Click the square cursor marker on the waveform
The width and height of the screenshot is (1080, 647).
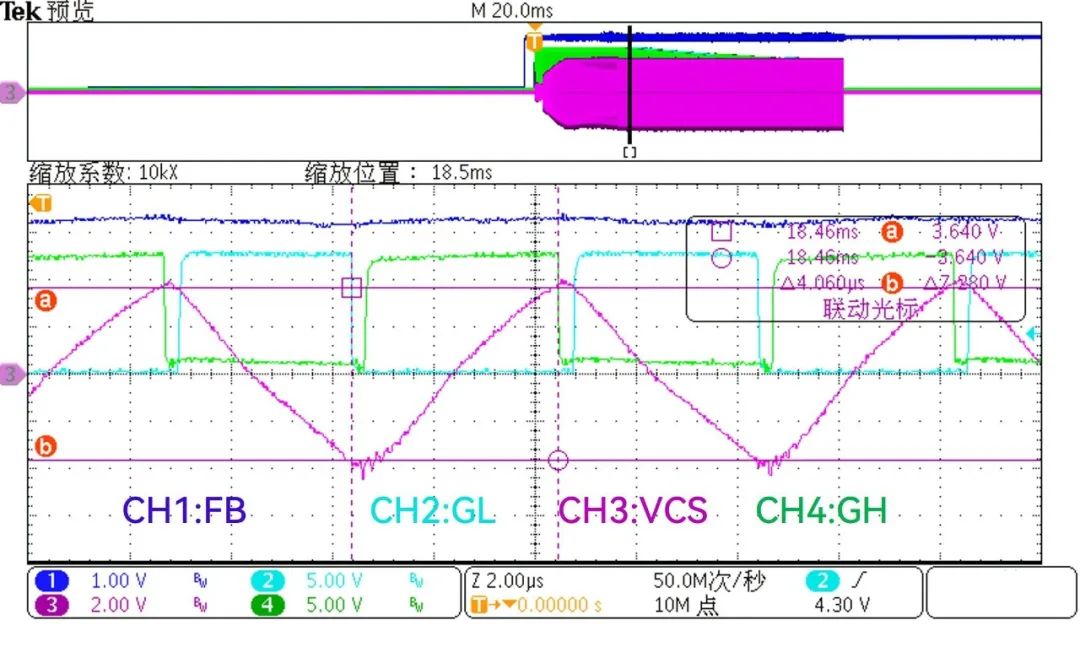(x=352, y=287)
